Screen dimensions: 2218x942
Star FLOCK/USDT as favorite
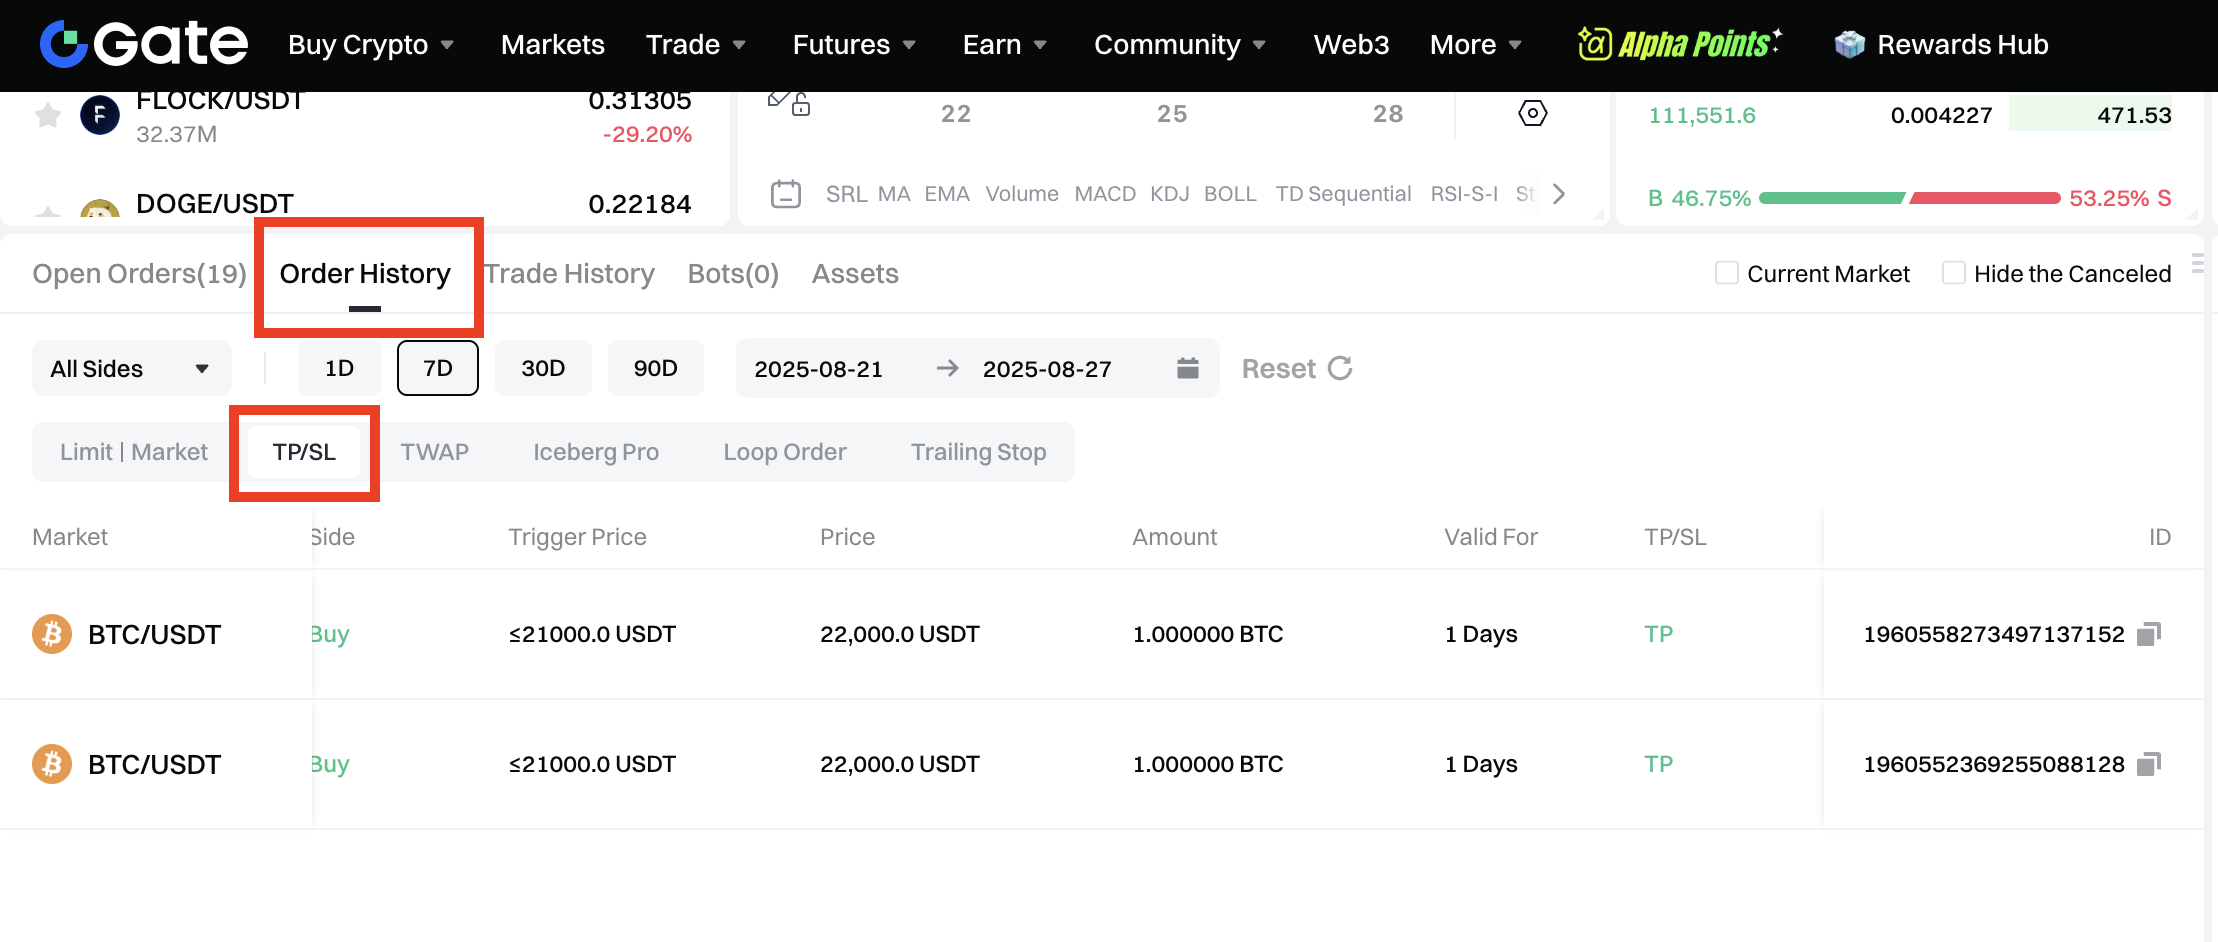47,116
